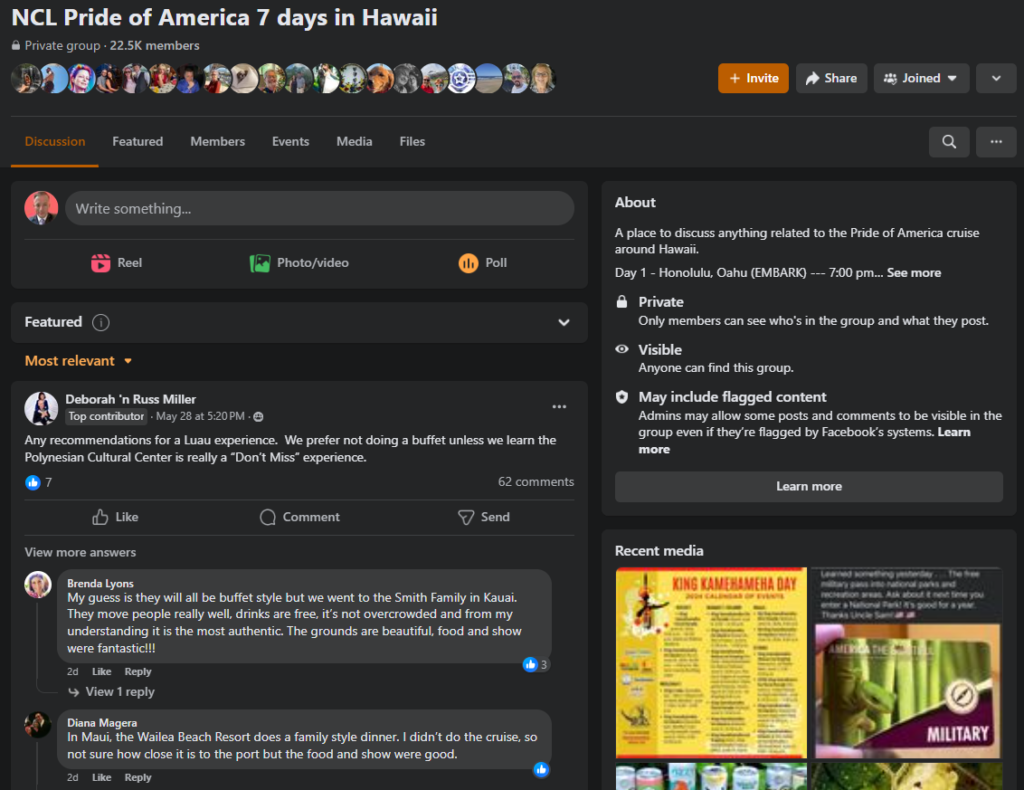Open the Files tab
The width and height of the screenshot is (1024, 790).
[412, 142]
